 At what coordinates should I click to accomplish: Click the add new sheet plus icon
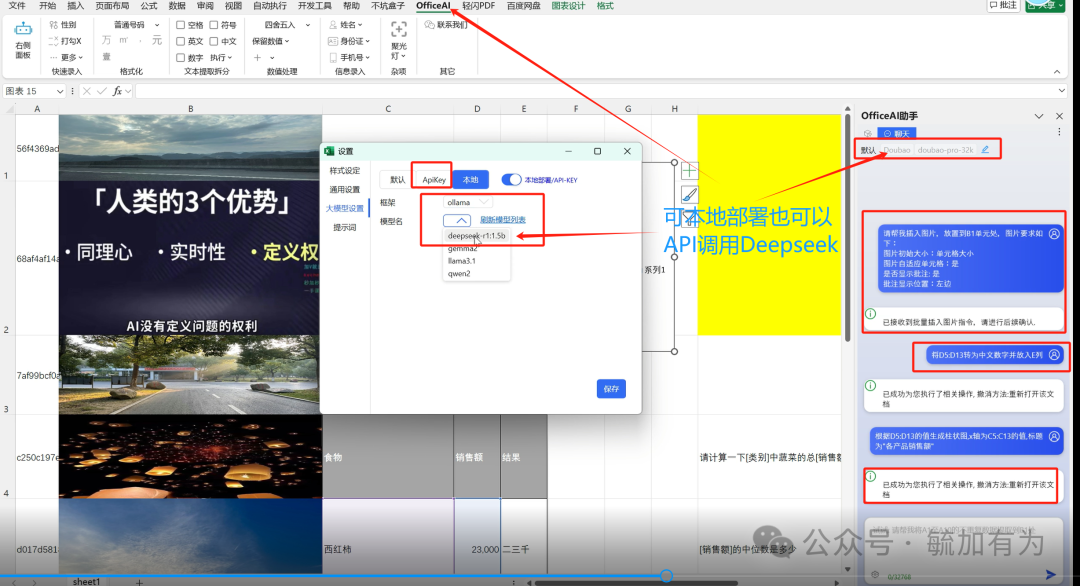(139, 582)
